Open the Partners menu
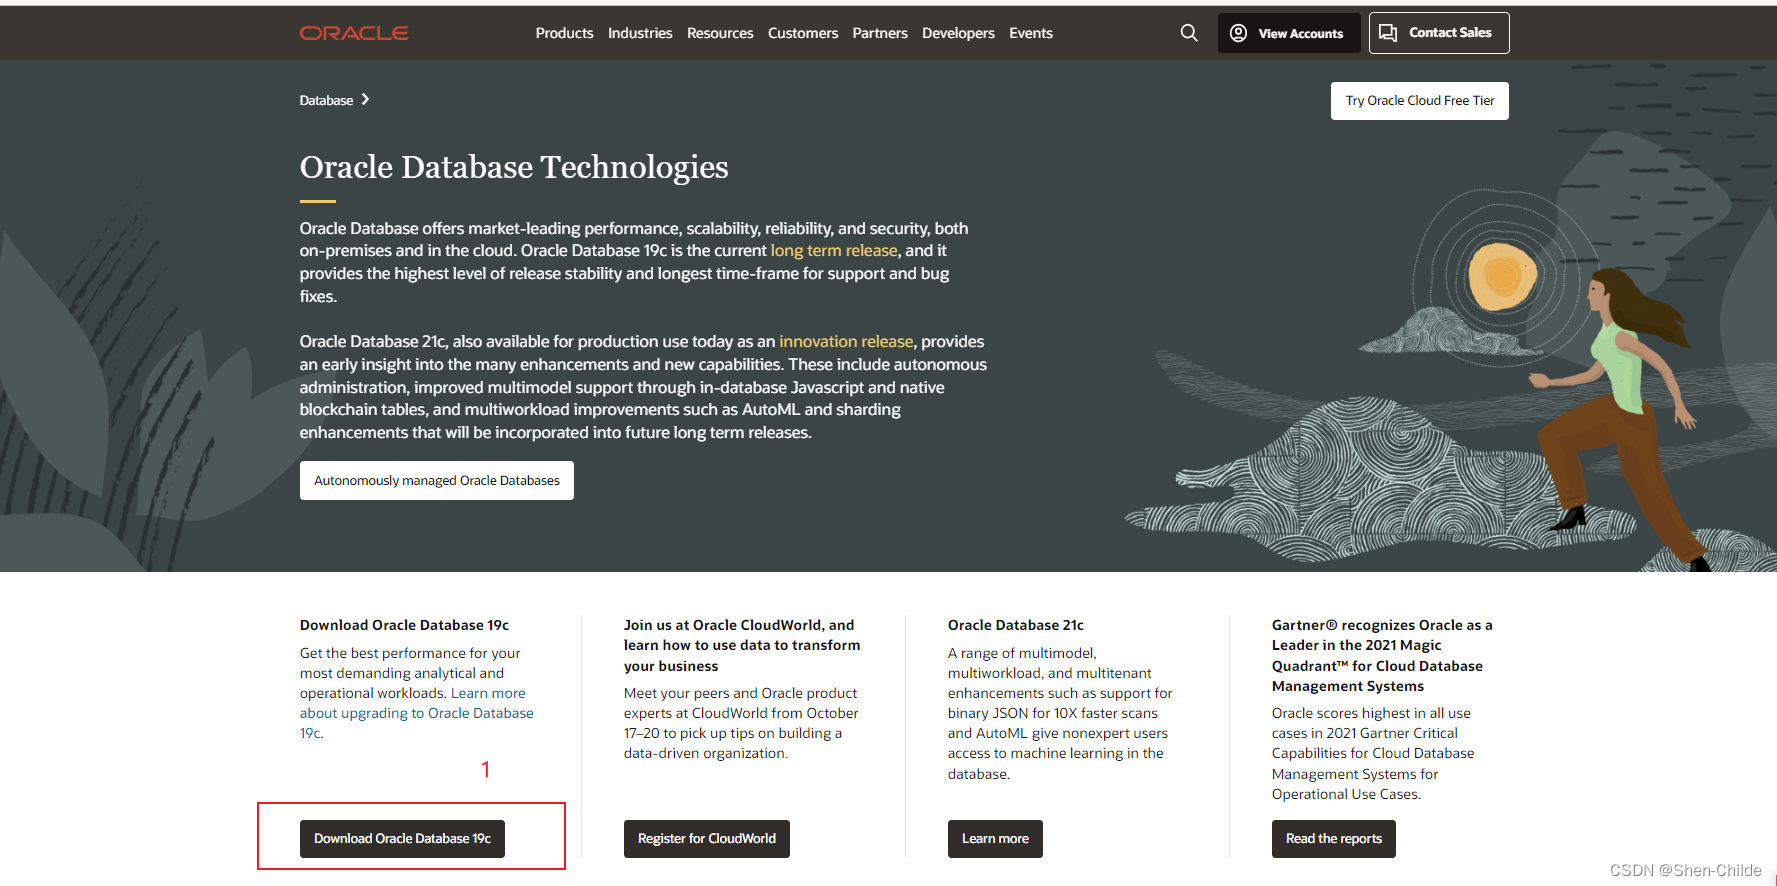This screenshot has width=1777, height=886. click(880, 33)
